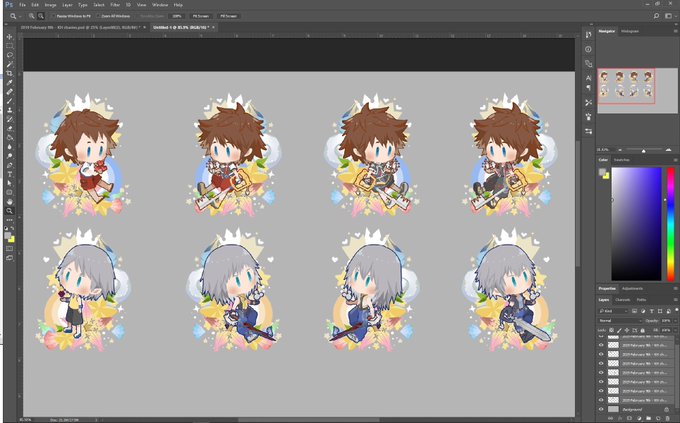The image size is (680, 423).
Task: Select the Pen tool
Action: [x=10, y=165]
